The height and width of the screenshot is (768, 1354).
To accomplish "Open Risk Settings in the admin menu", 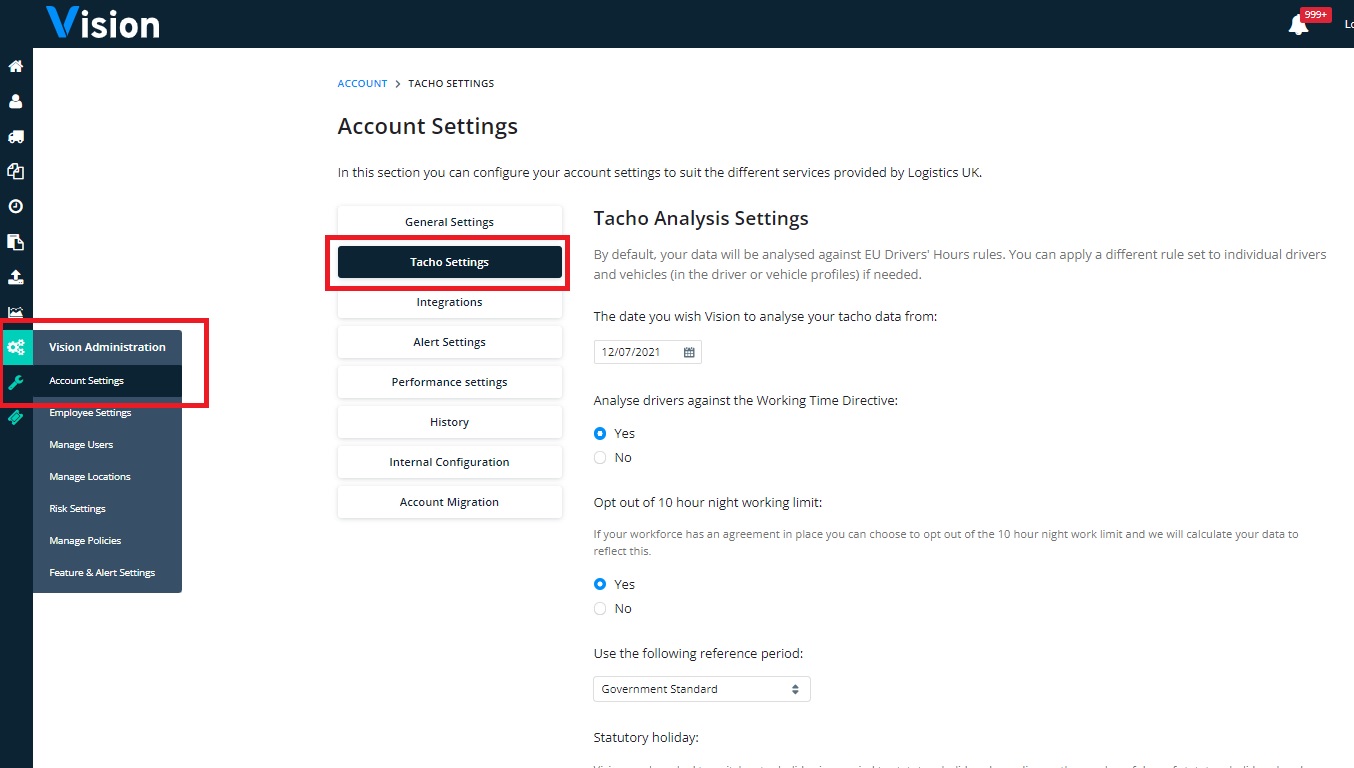I will [77, 509].
